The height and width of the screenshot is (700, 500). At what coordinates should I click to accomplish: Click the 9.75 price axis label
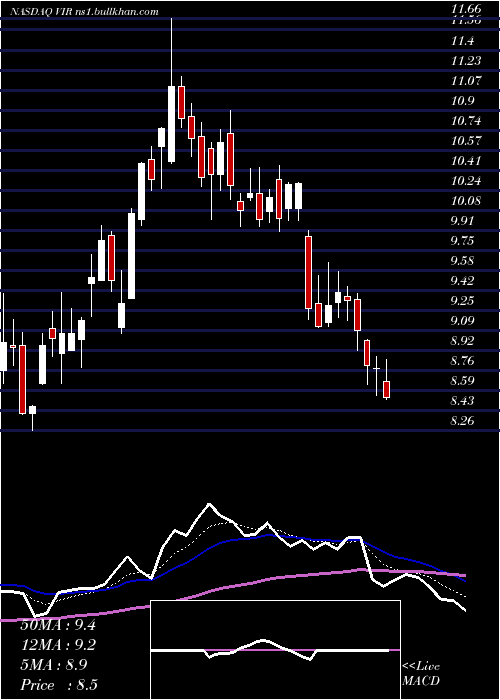coord(462,241)
